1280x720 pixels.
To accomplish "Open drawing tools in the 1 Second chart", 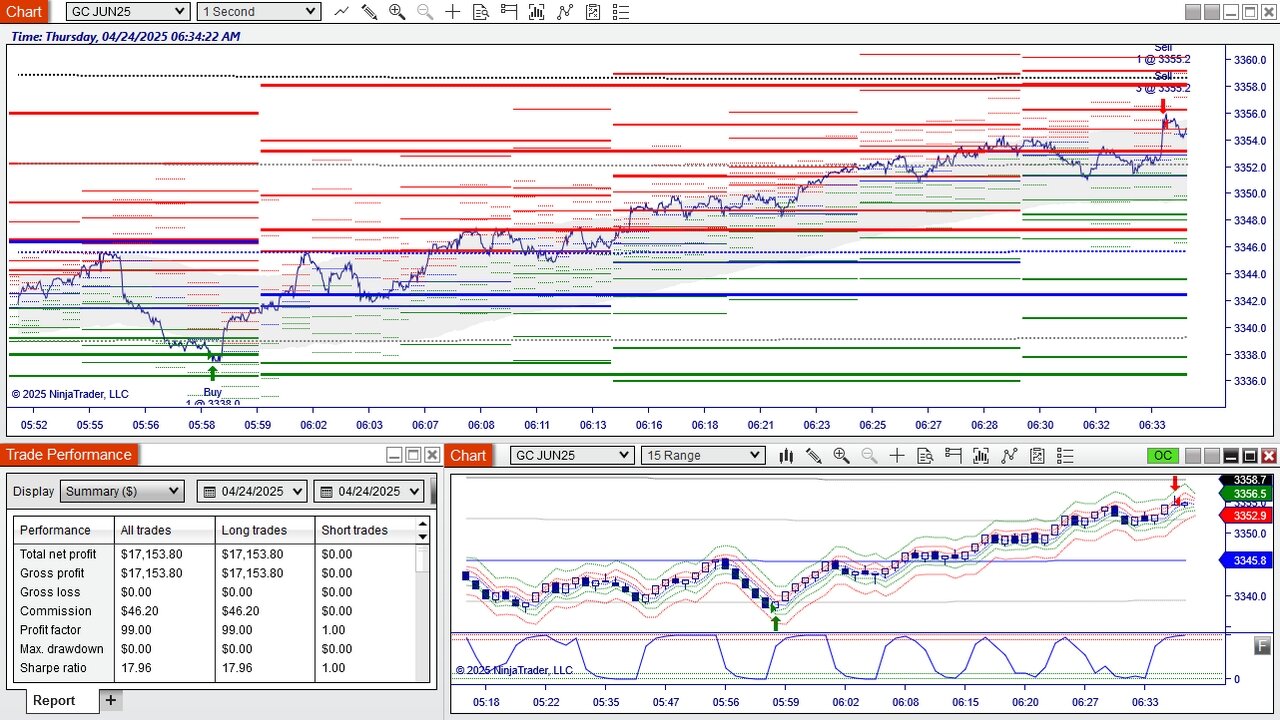I will [x=369, y=12].
